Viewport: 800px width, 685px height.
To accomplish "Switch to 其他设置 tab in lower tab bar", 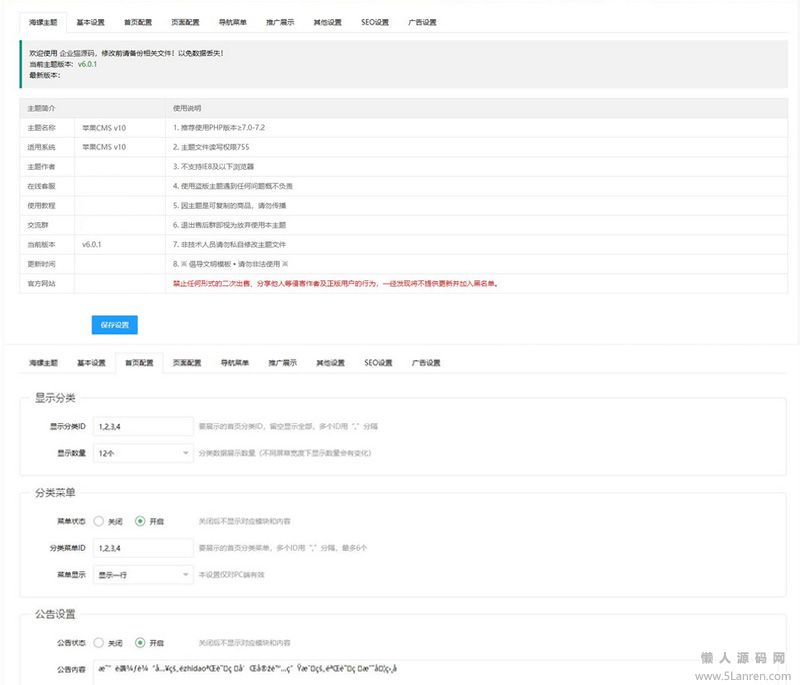I will (330, 363).
